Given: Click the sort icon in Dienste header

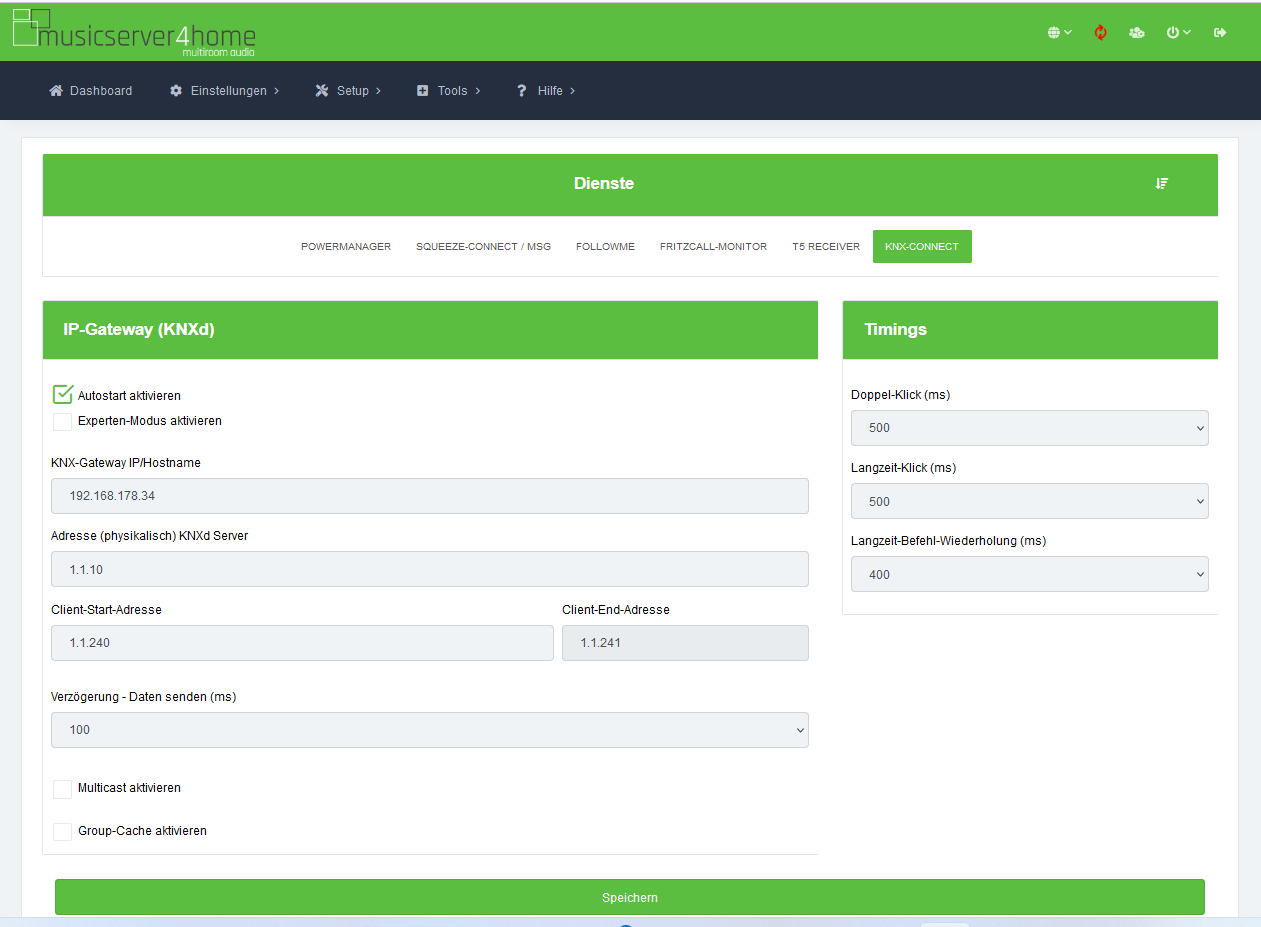Looking at the screenshot, I should pos(1162,183).
